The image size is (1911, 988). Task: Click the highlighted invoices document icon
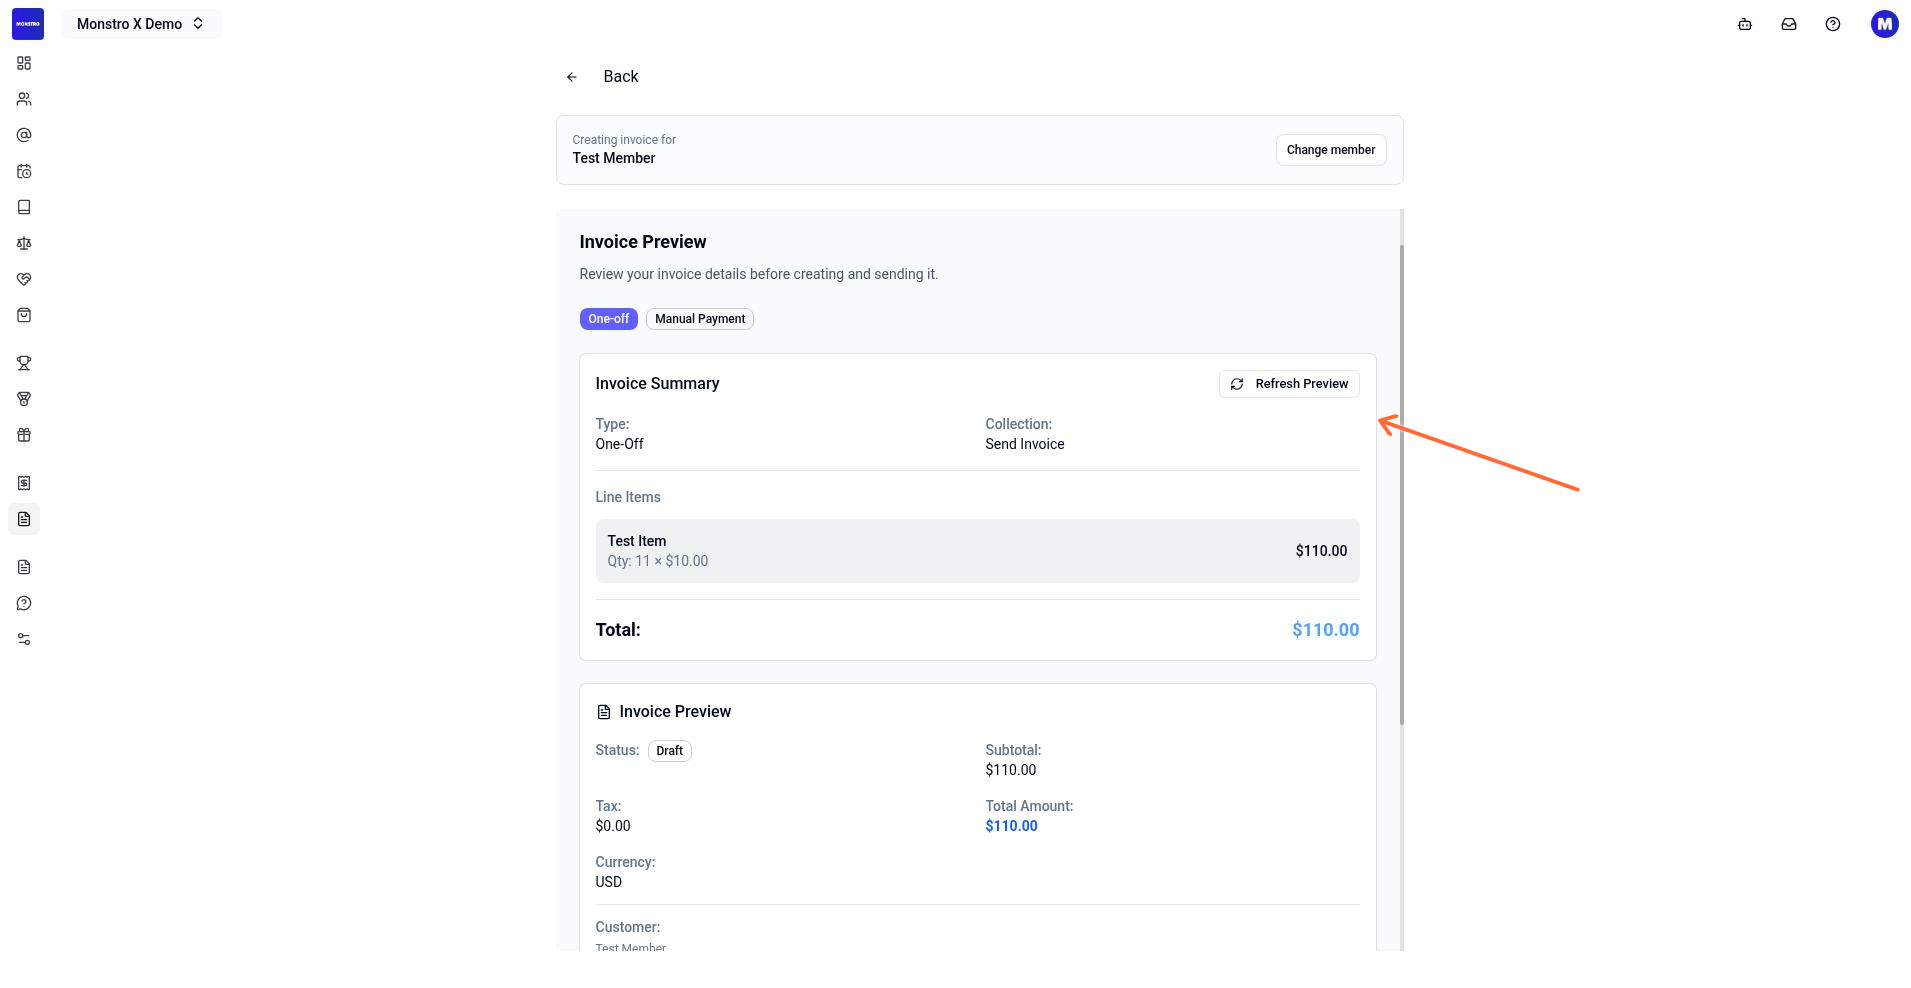tap(24, 519)
